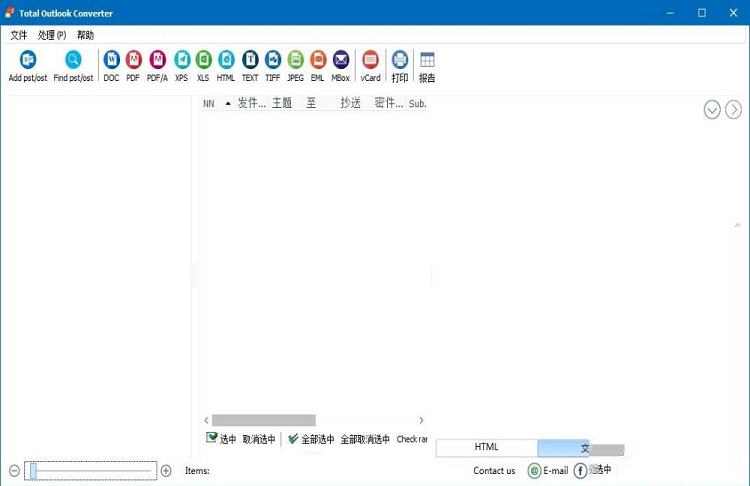Switch to the highlighted 文 preview tab
Viewport: 750px width, 486px height.
point(563,448)
